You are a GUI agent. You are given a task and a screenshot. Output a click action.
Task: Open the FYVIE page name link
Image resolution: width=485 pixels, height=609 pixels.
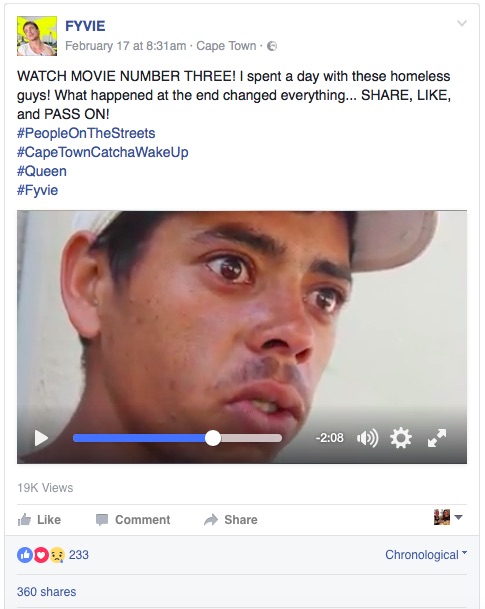(85, 26)
